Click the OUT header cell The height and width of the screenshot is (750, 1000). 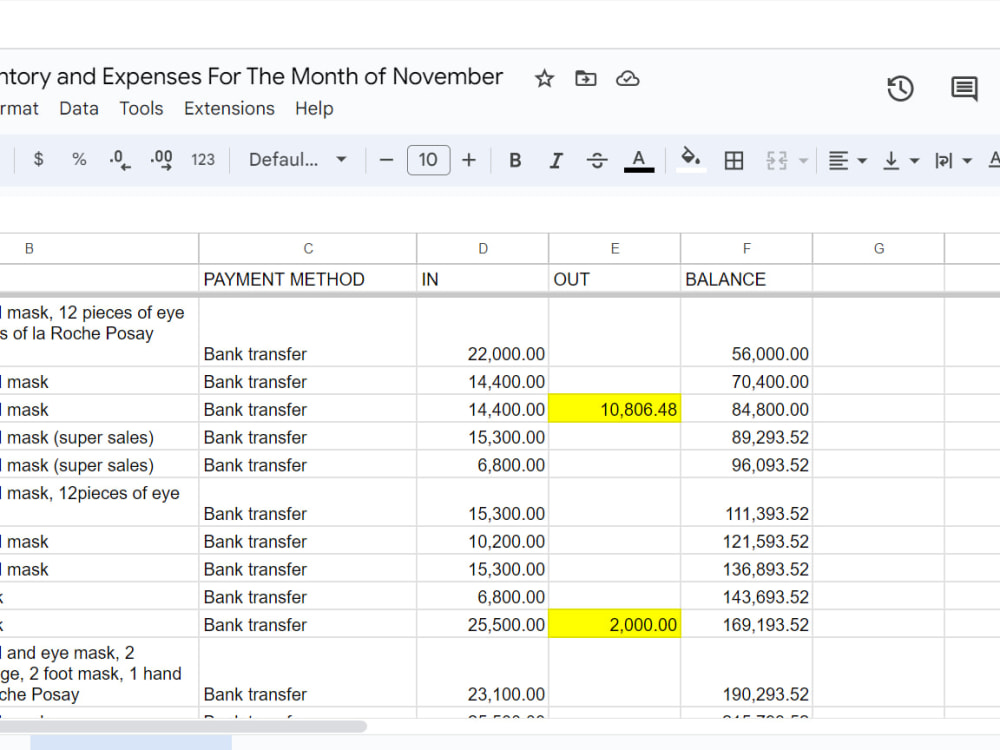click(x=615, y=279)
